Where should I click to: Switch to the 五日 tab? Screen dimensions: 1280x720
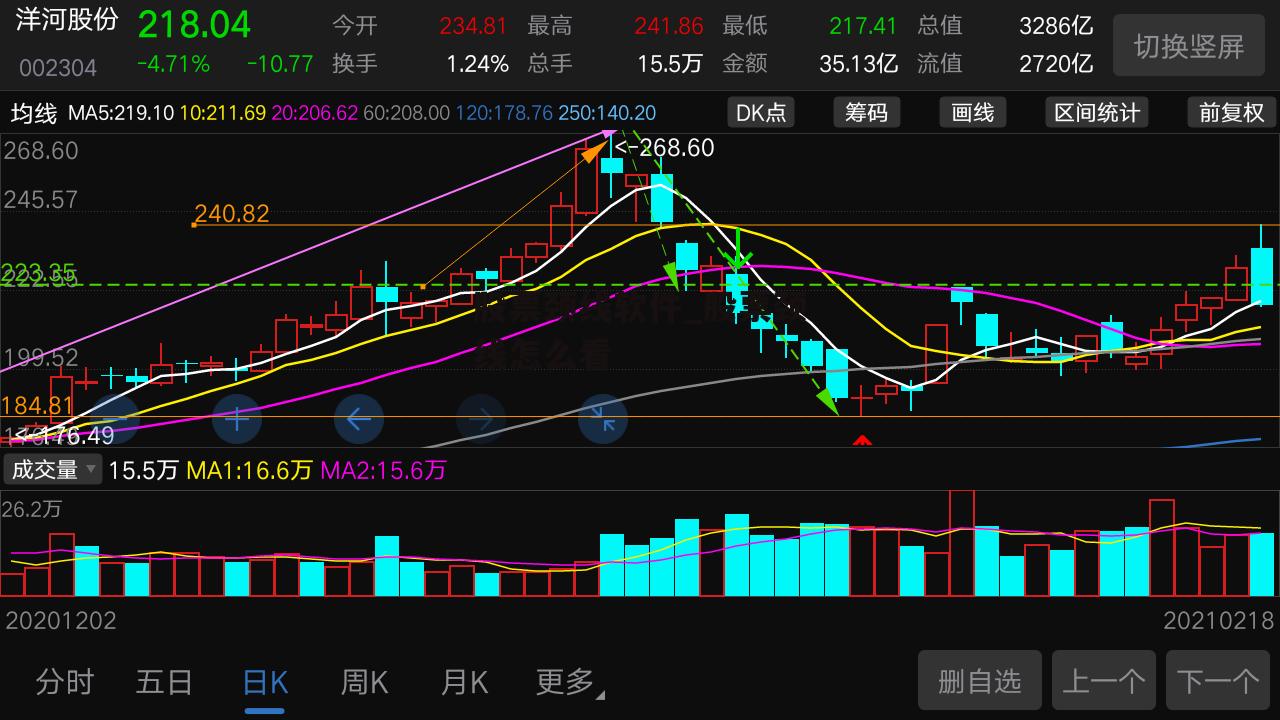pyautogui.click(x=165, y=683)
